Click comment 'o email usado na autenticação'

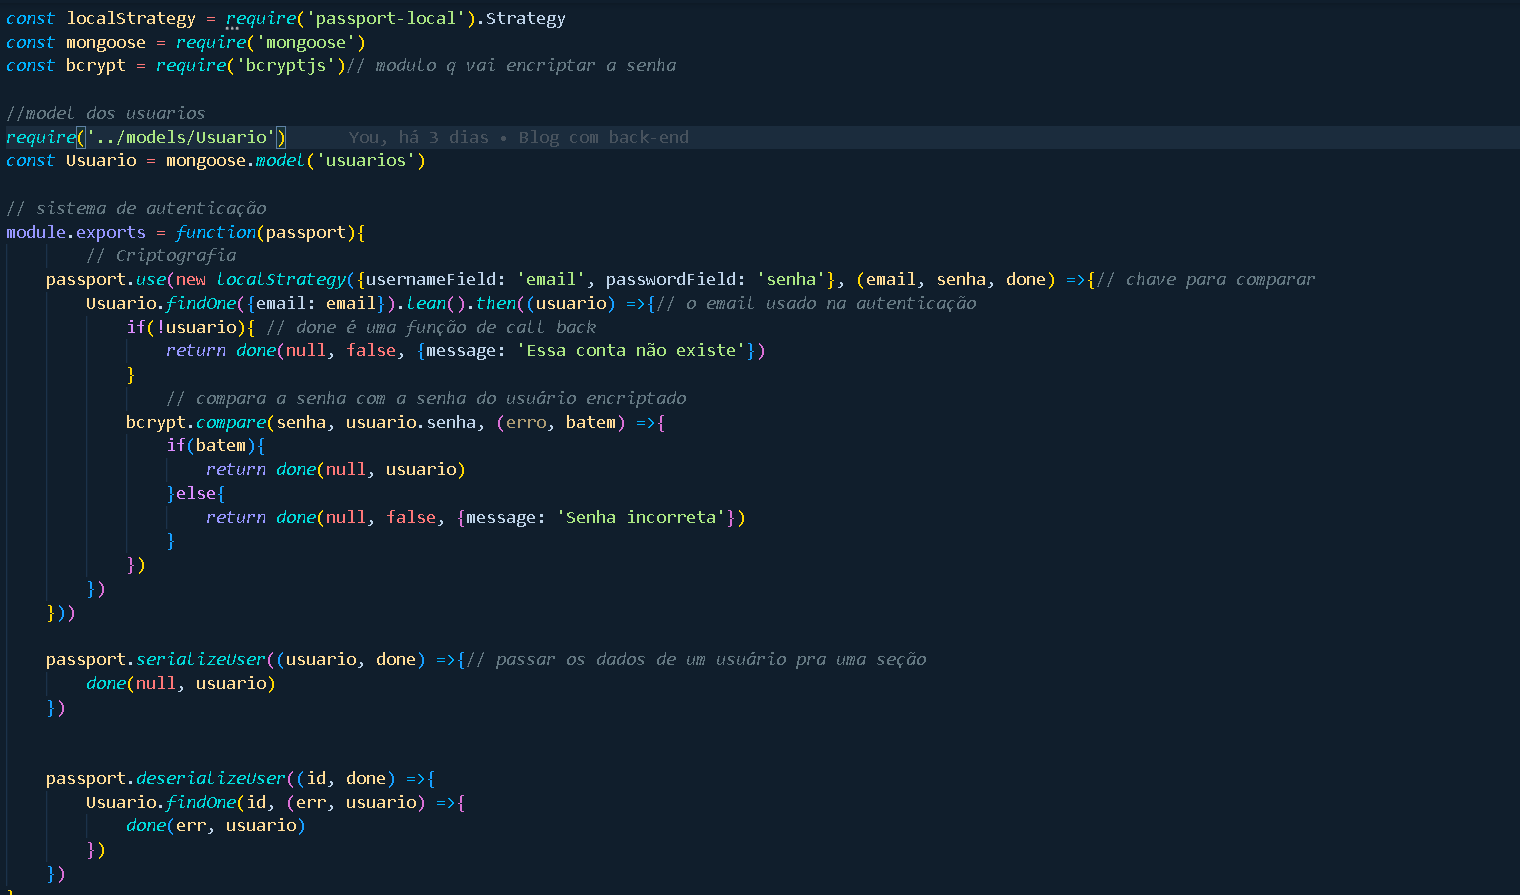coord(816,303)
